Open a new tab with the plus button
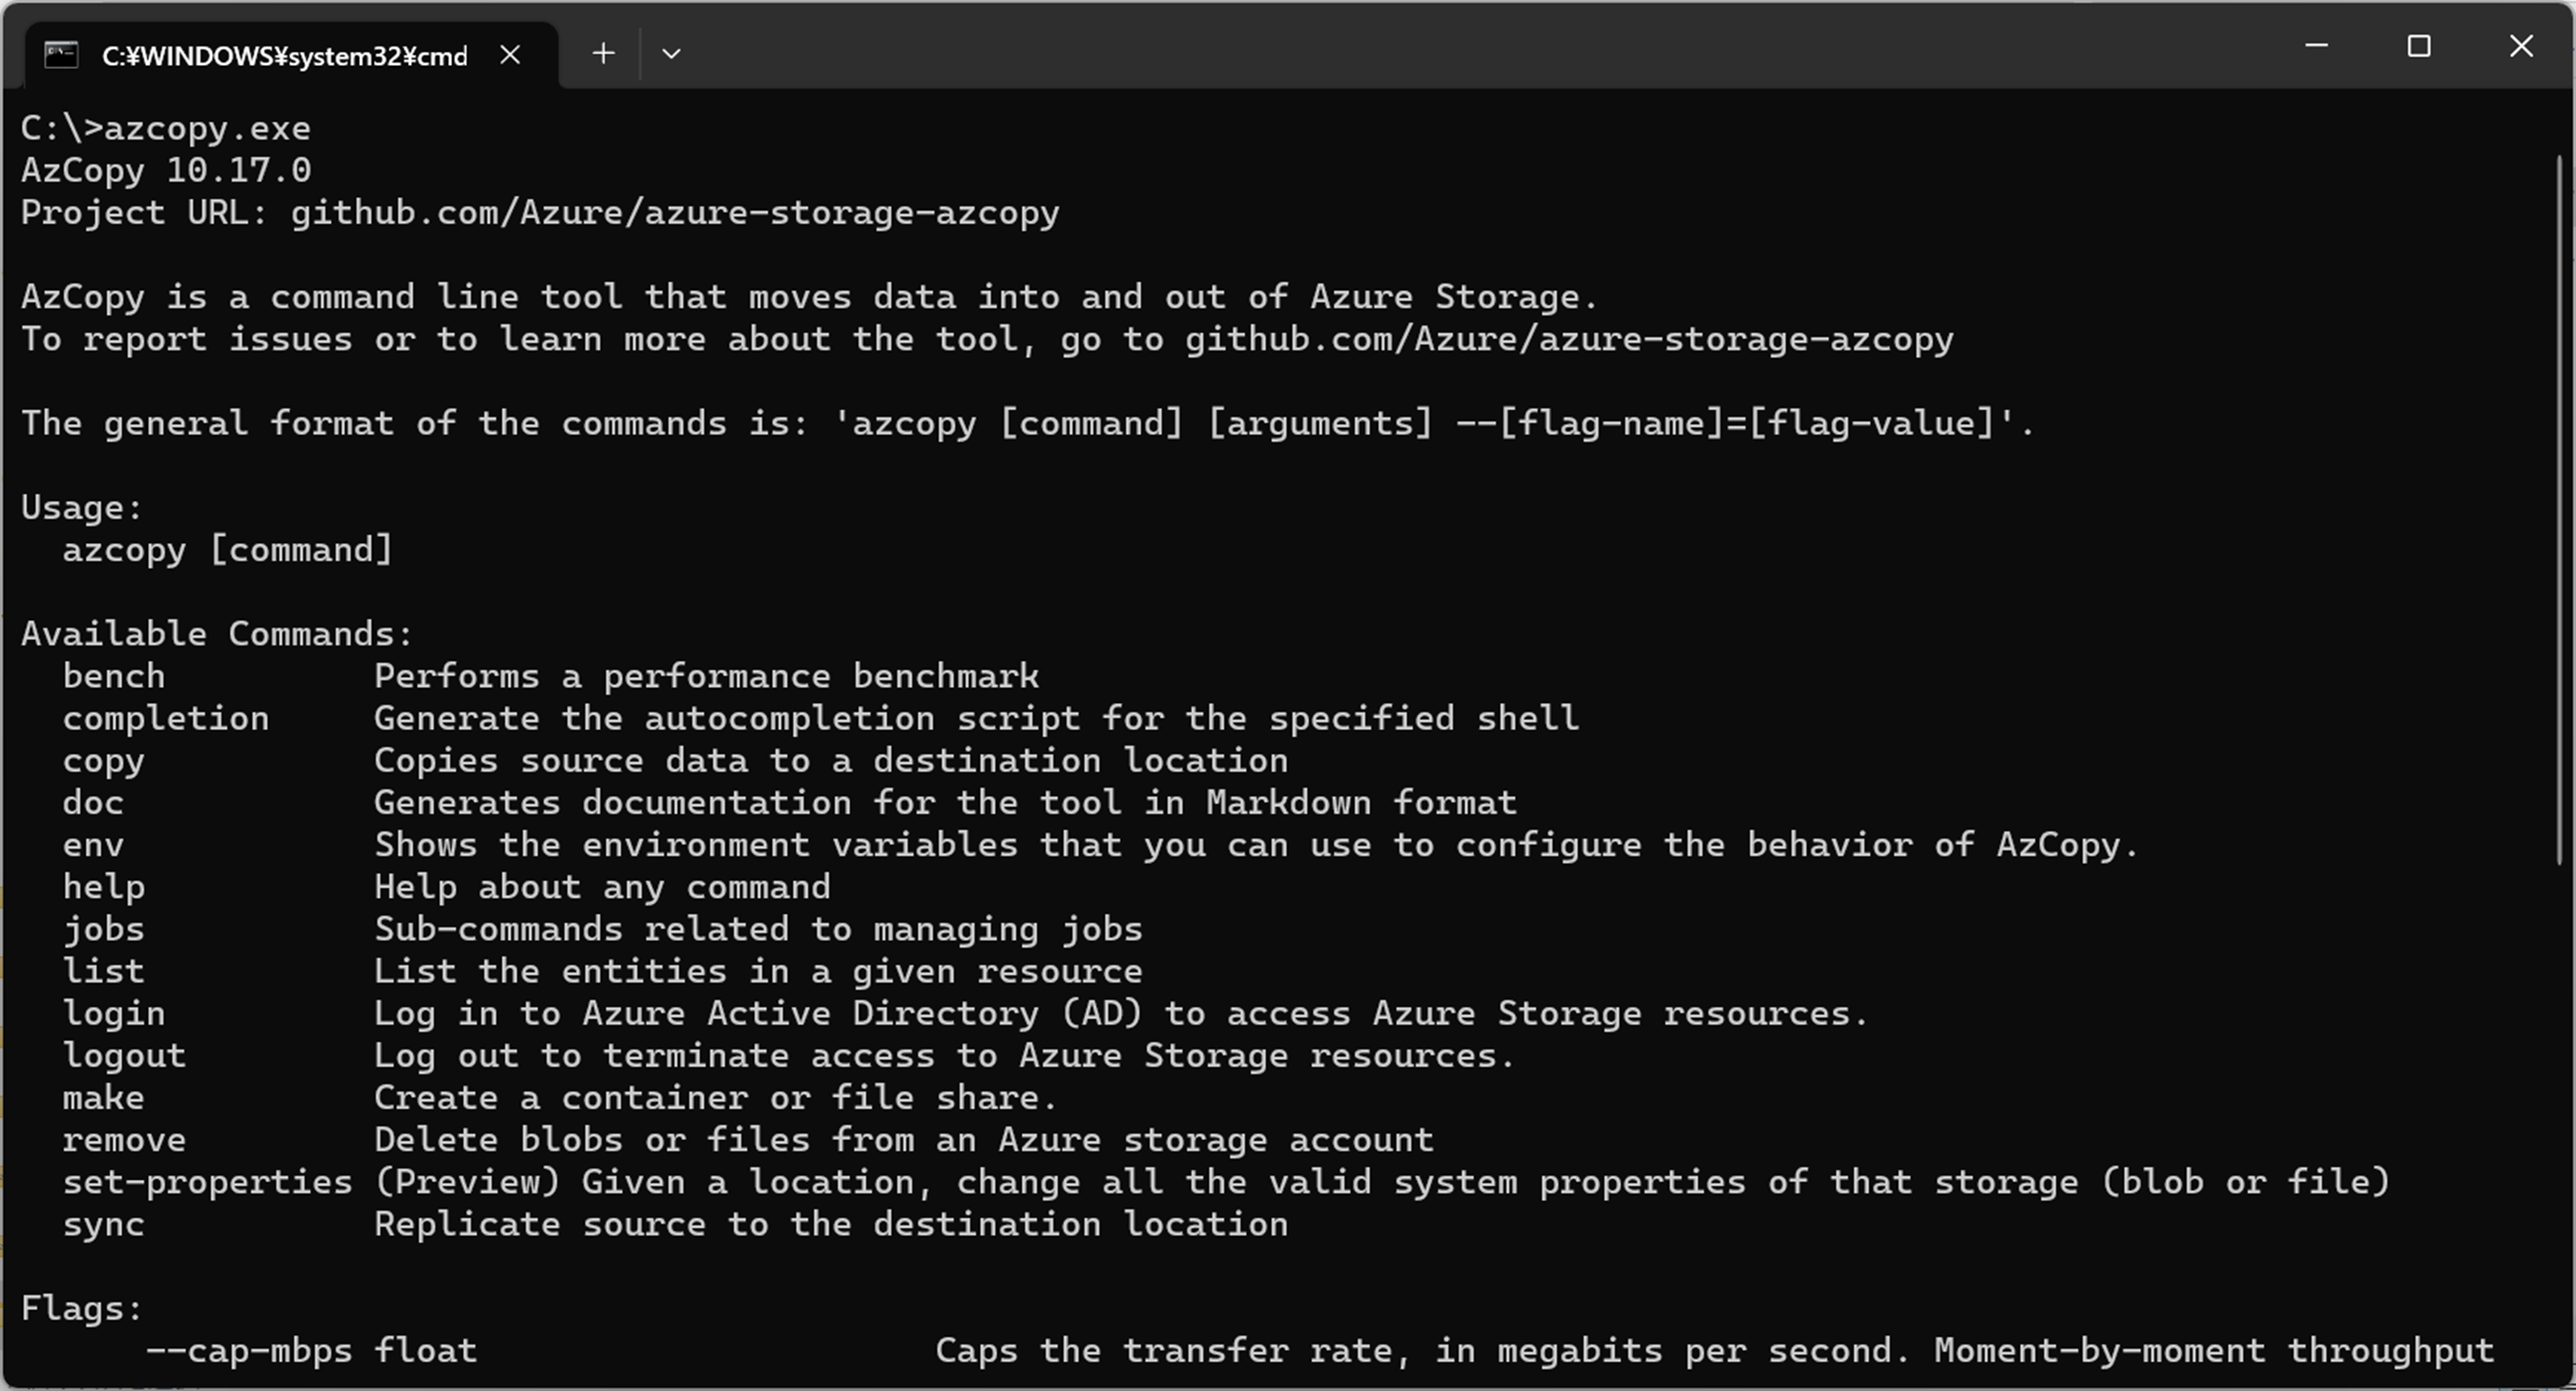Screen dimensions: 2576x1391 pyautogui.click(x=602, y=54)
